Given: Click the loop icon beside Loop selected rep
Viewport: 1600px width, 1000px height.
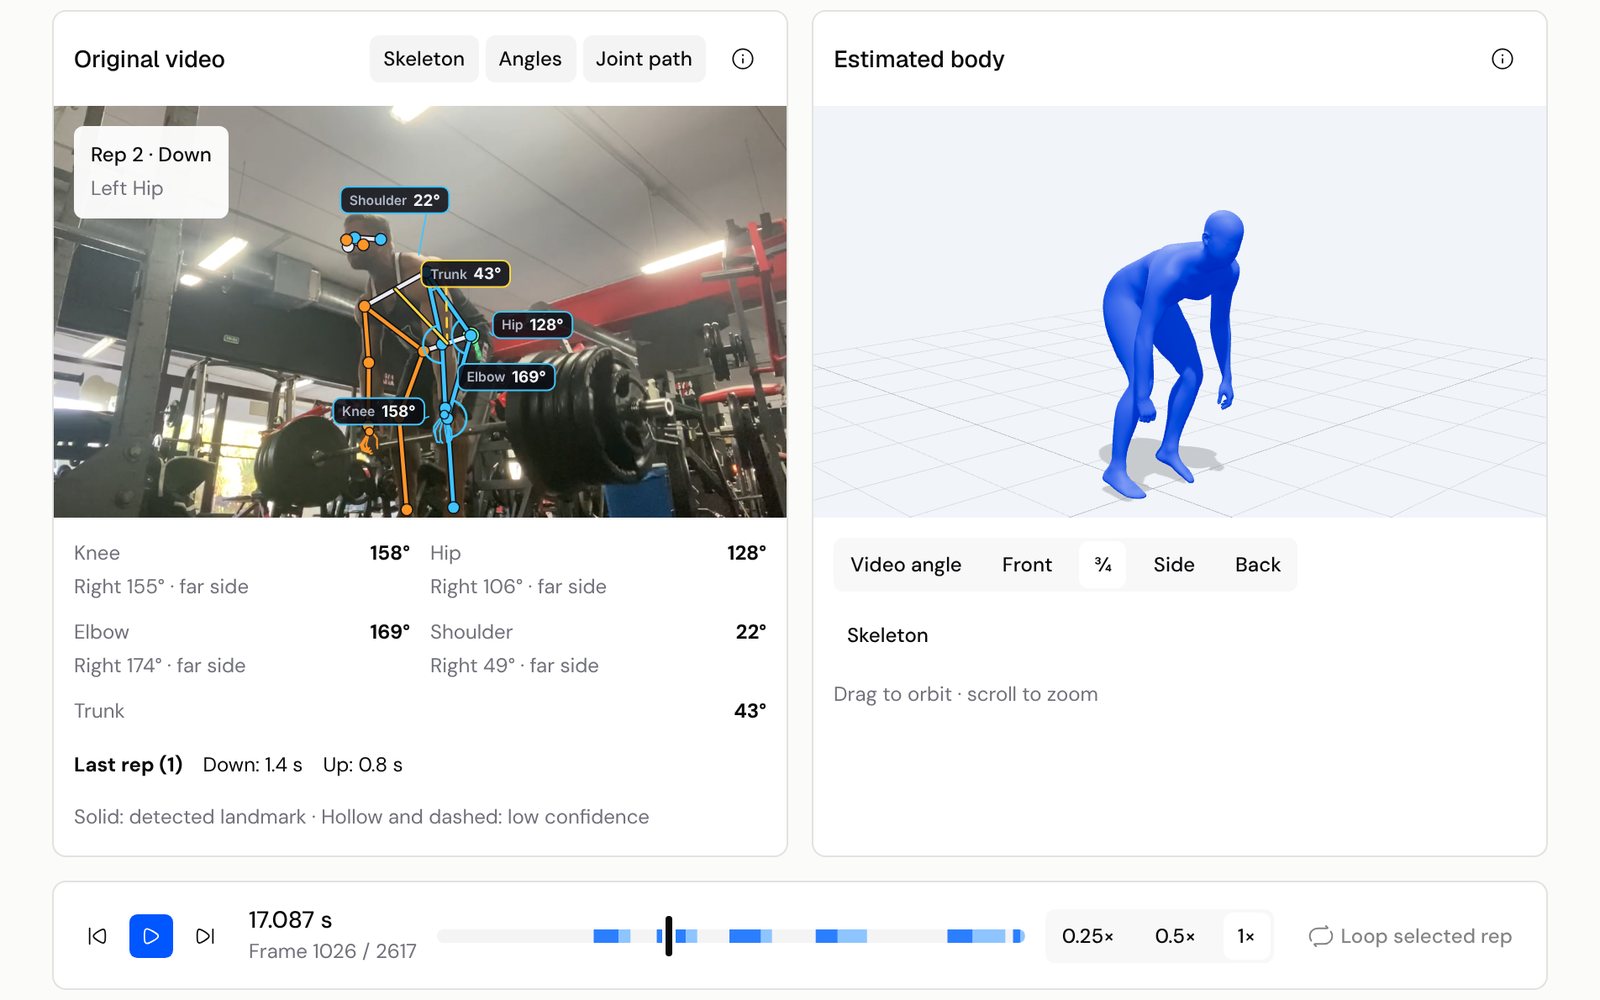Looking at the screenshot, I should pos(1320,936).
